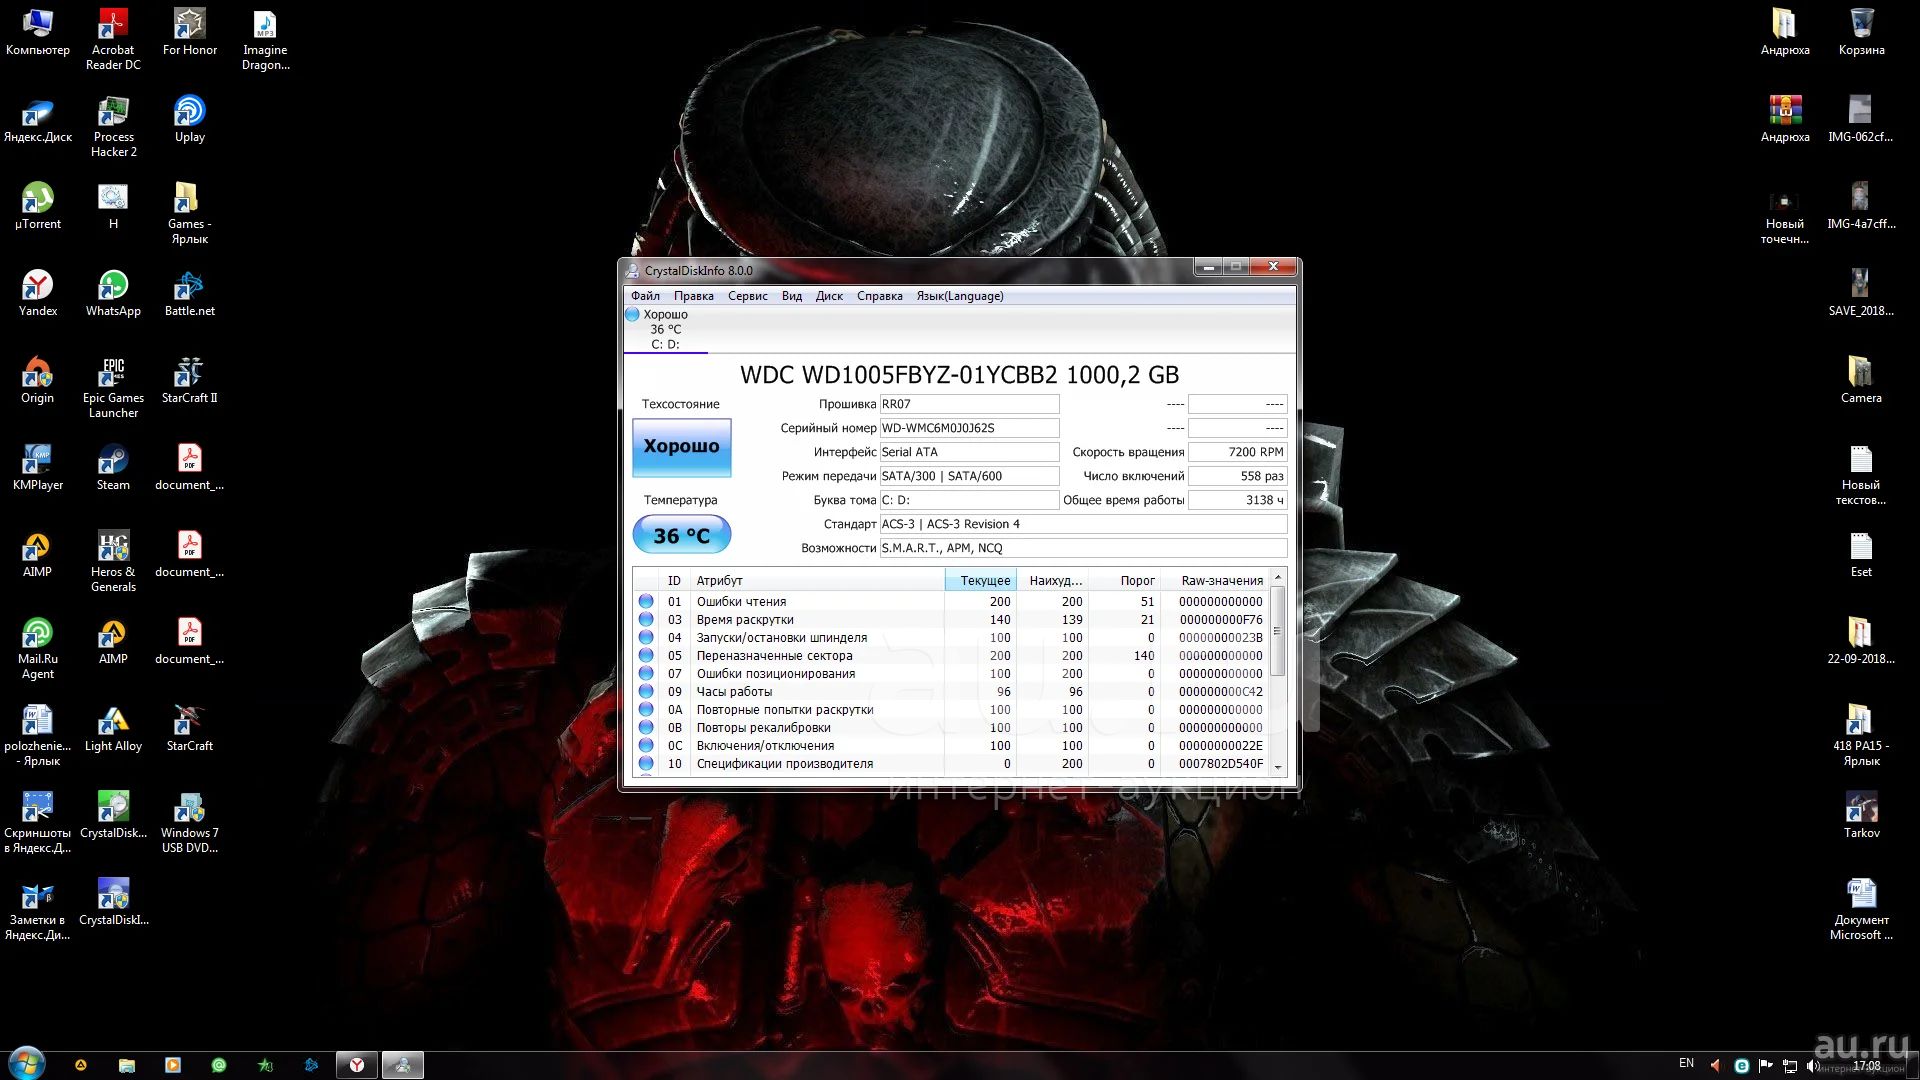Open the Сервис menu

pyautogui.click(x=747, y=296)
